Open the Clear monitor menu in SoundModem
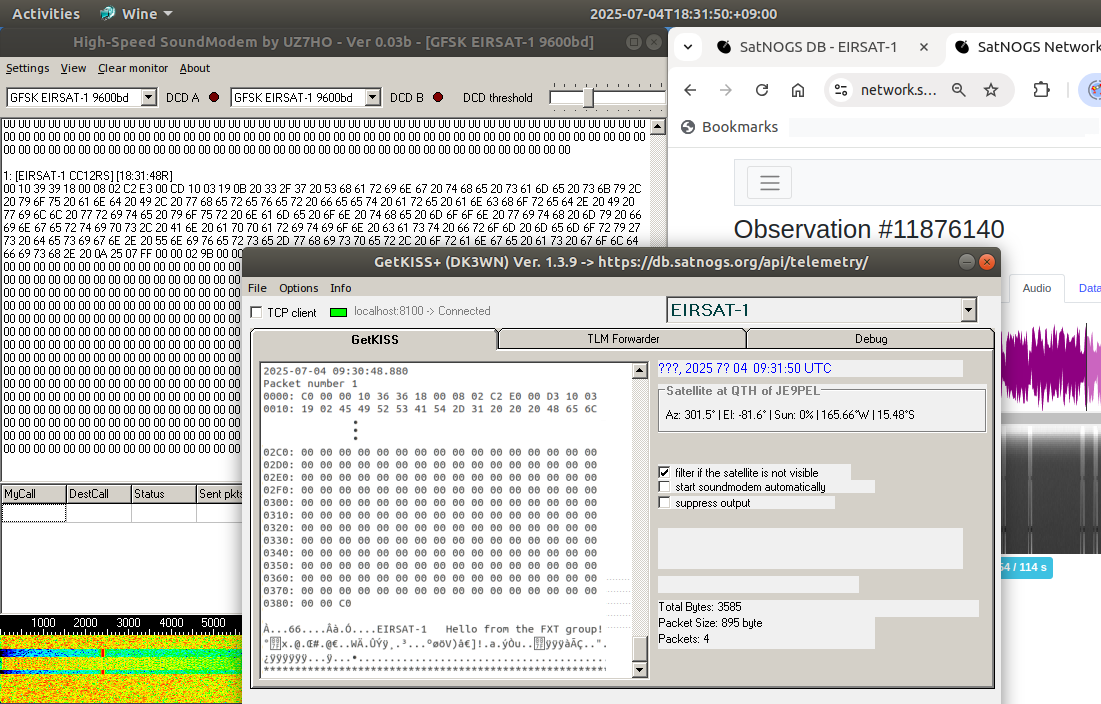 tap(132, 68)
